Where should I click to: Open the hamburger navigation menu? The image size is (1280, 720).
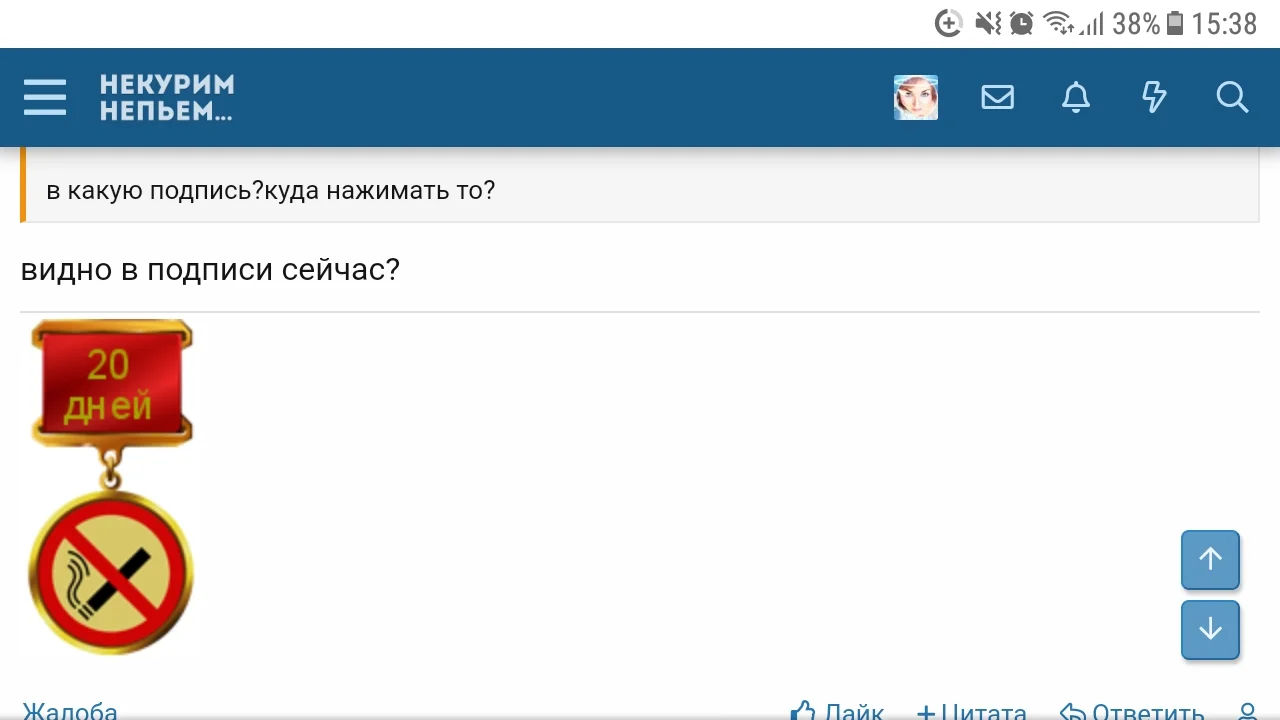(x=44, y=97)
